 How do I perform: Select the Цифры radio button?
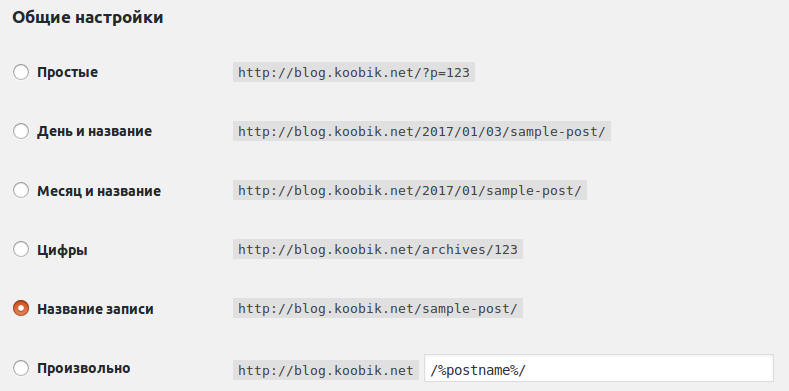pos(21,250)
